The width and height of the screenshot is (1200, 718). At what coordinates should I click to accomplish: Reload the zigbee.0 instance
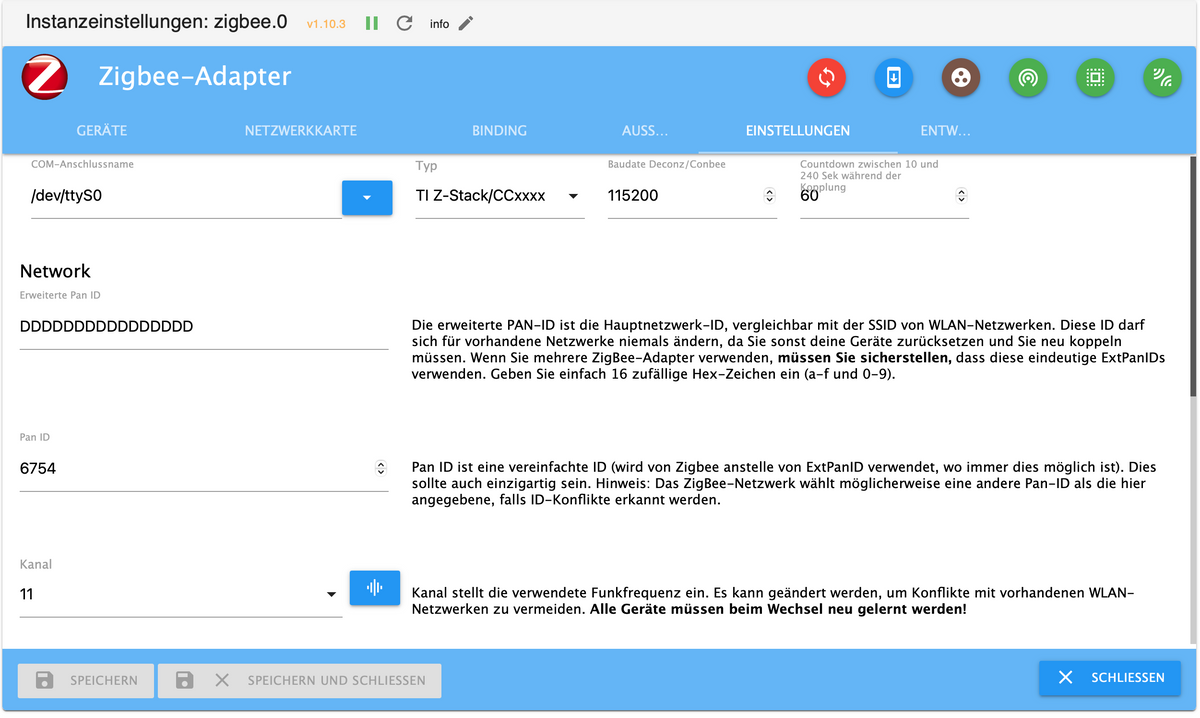404,23
